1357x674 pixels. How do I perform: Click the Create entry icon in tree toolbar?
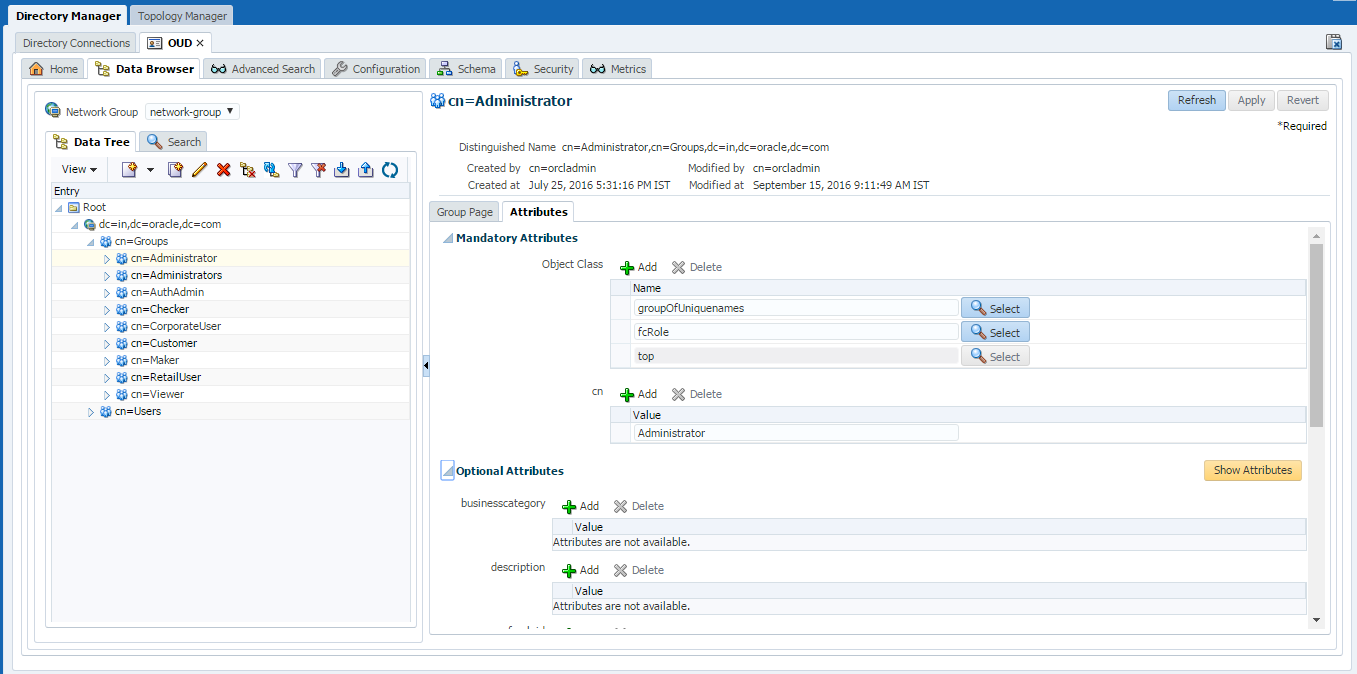point(129,170)
